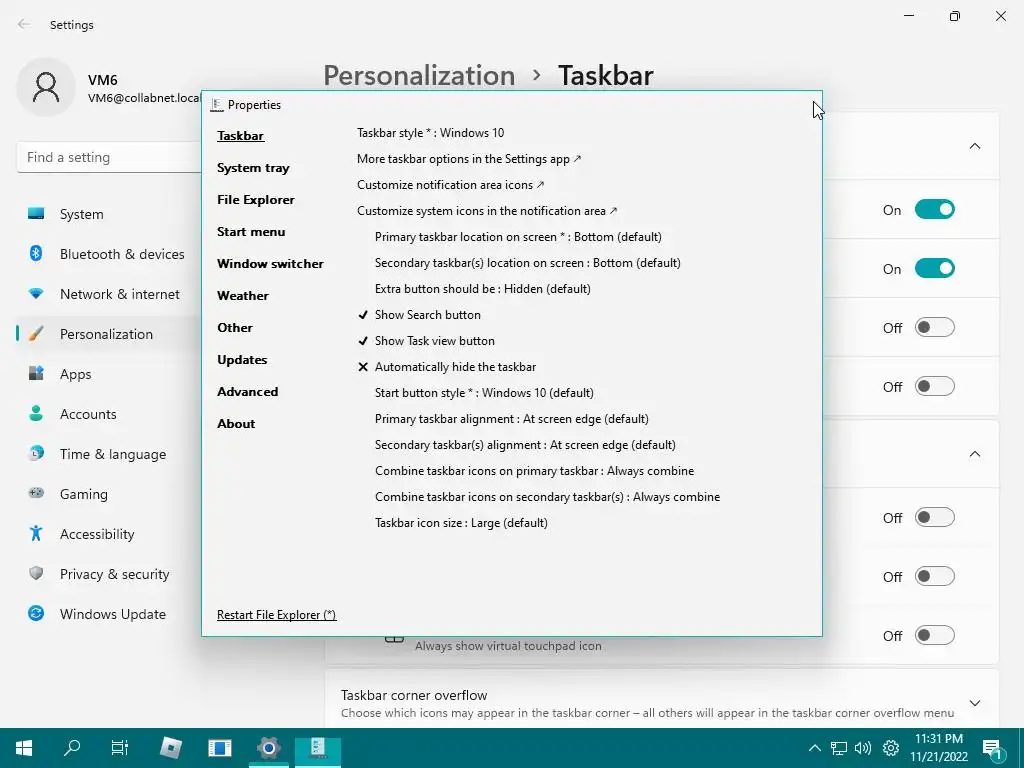This screenshot has width=1024, height=768.
Task: Change Secondary taskbar(s) location on screen
Action: point(528,263)
